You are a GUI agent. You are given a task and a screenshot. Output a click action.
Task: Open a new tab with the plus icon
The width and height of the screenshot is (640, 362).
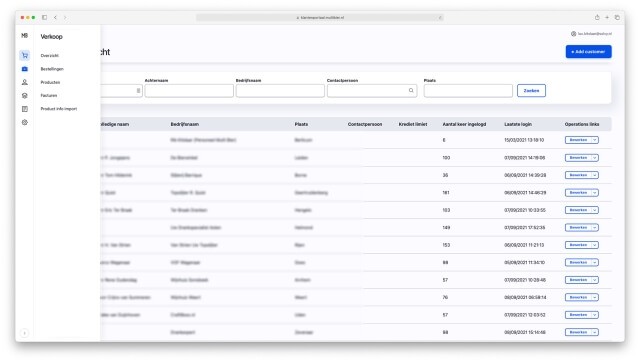[607, 18]
